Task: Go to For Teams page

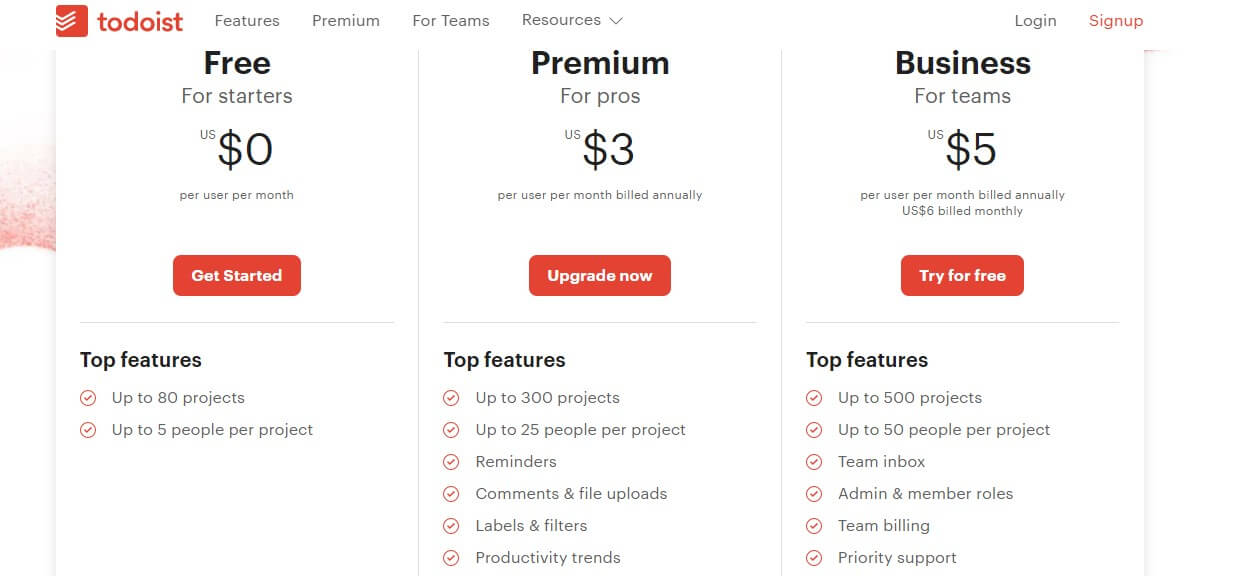Action: click(451, 21)
